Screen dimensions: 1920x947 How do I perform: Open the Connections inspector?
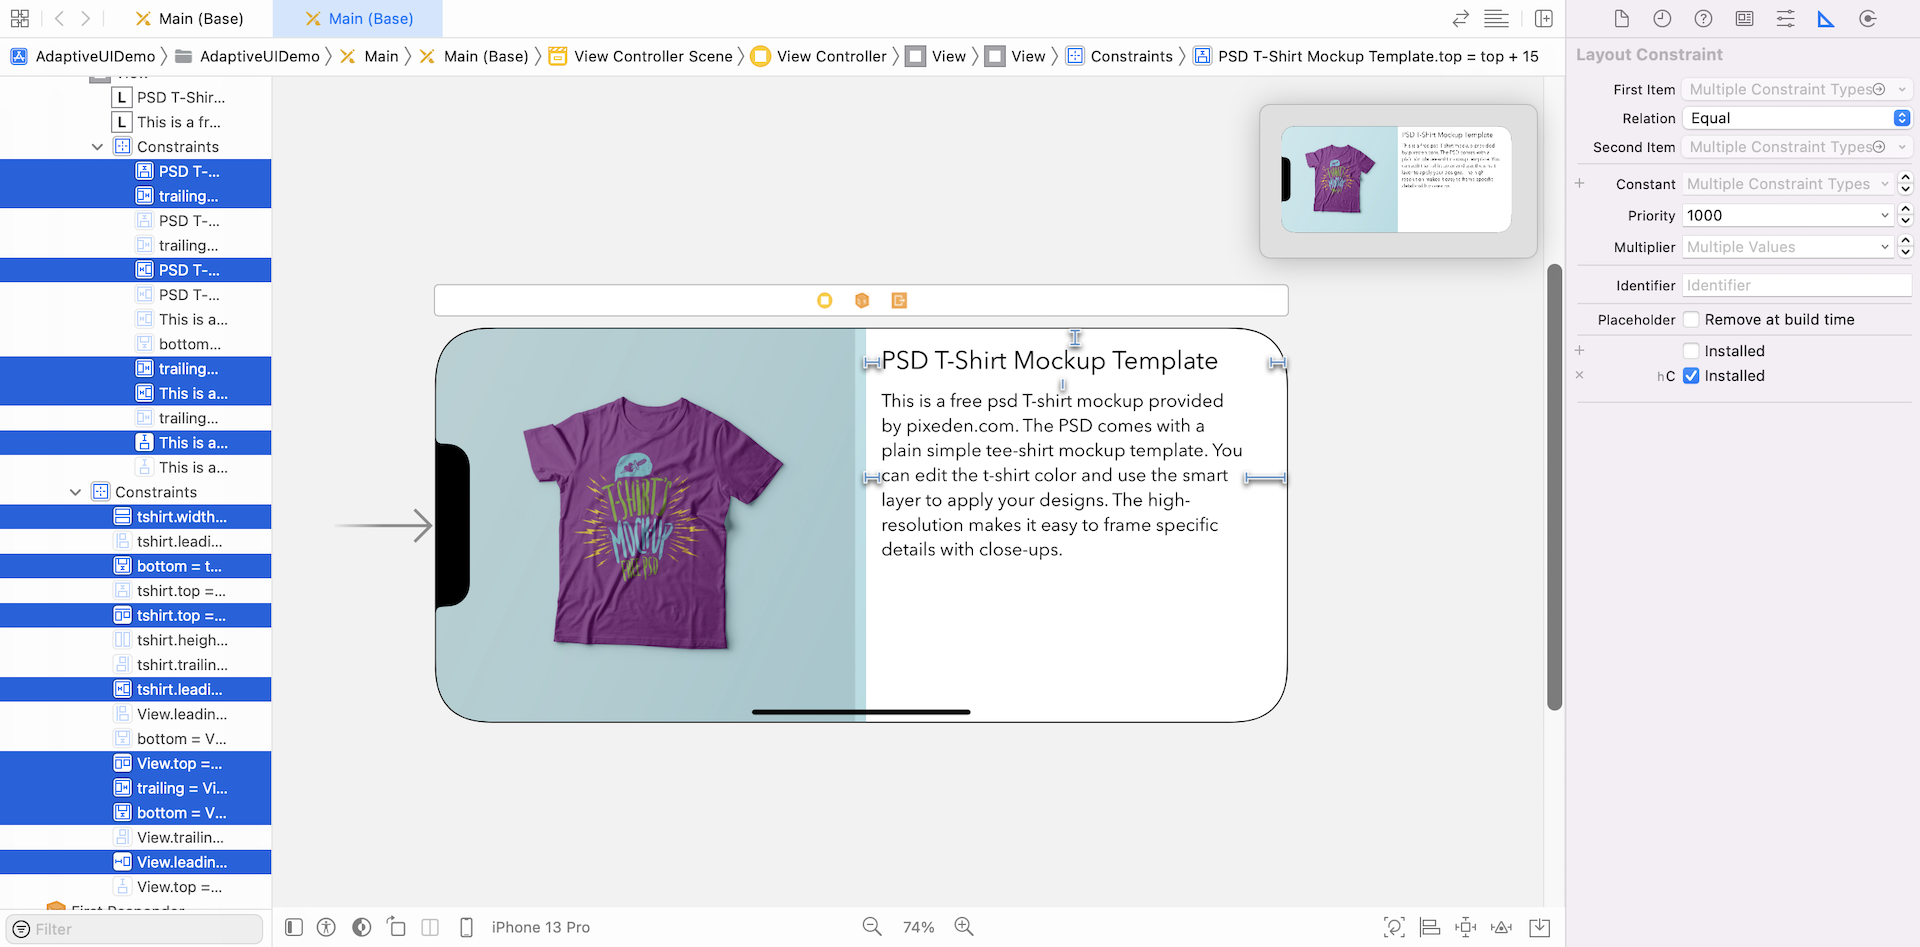click(1866, 19)
